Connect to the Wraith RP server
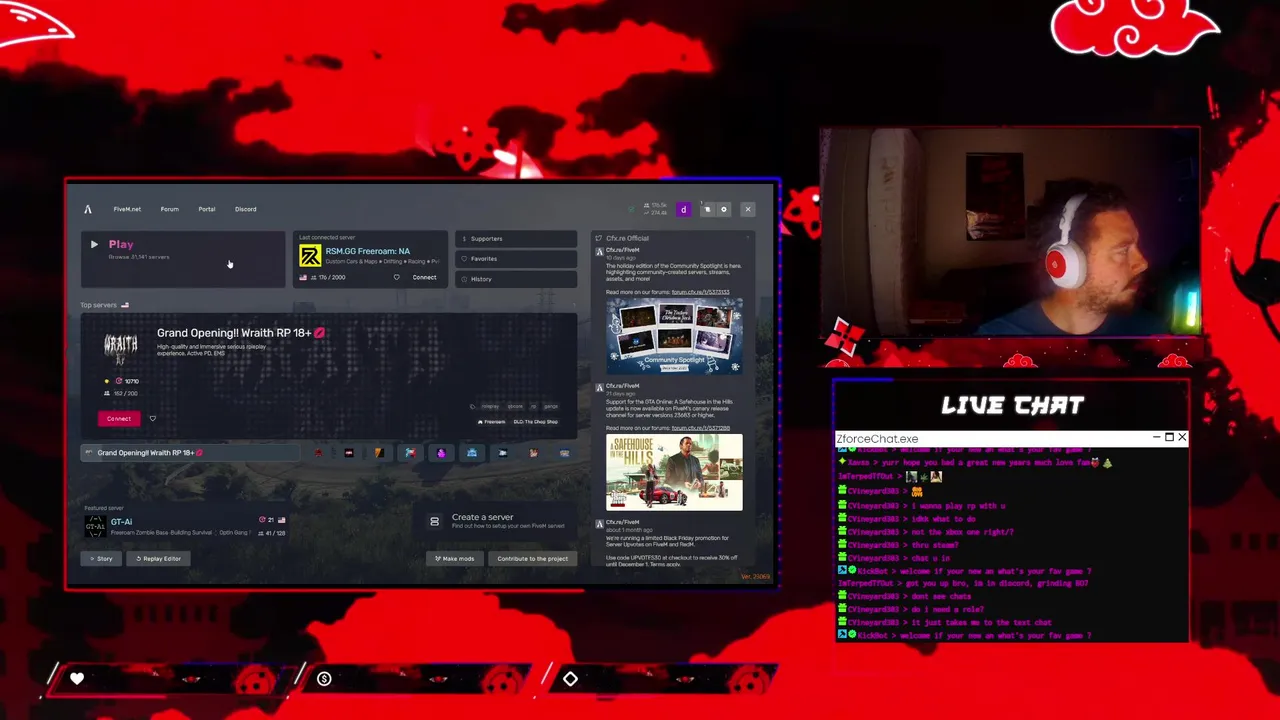Image resolution: width=1280 pixels, height=720 pixels. (x=119, y=418)
